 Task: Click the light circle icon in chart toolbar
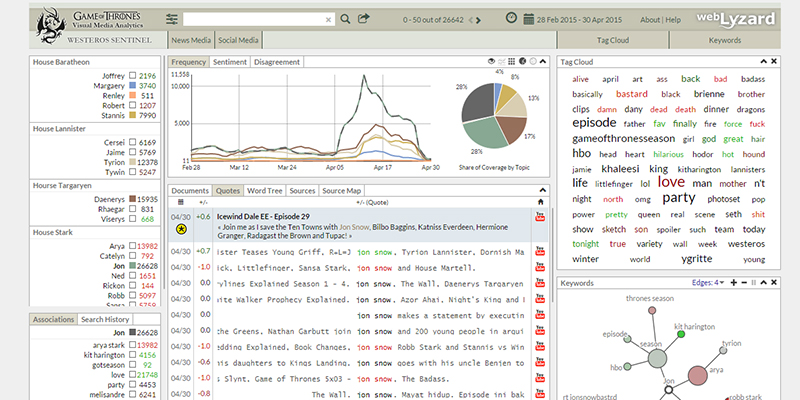pyautogui.click(x=533, y=61)
